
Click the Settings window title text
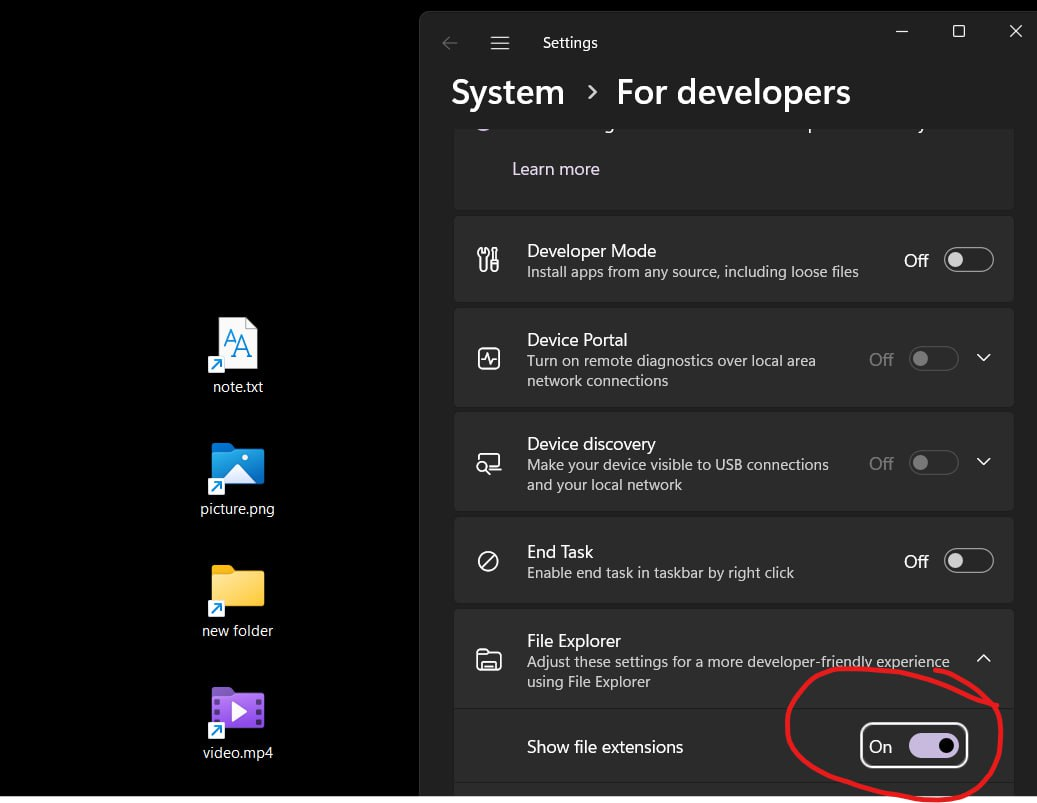point(570,43)
